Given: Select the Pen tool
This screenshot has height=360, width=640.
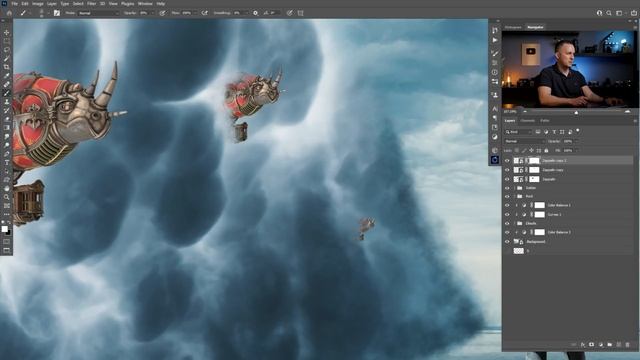Looking at the screenshot, I should coord(7,154).
